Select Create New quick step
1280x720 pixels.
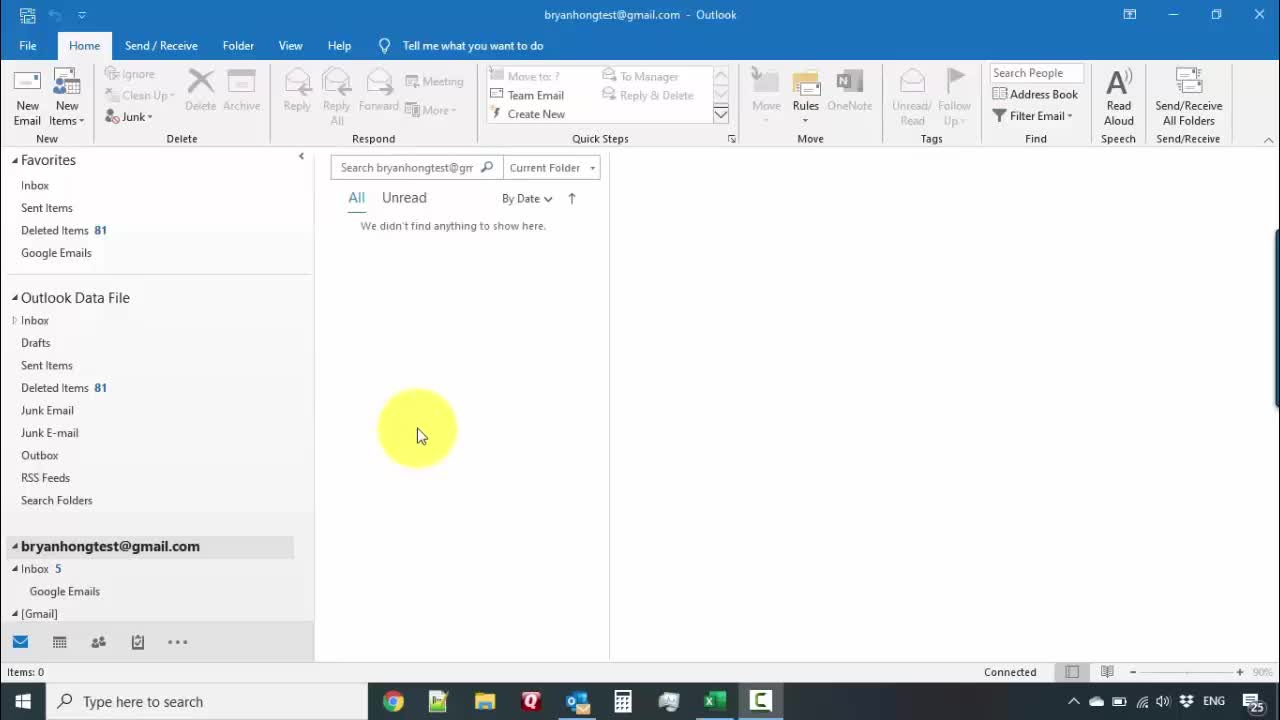pyautogui.click(x=535, y=114)
